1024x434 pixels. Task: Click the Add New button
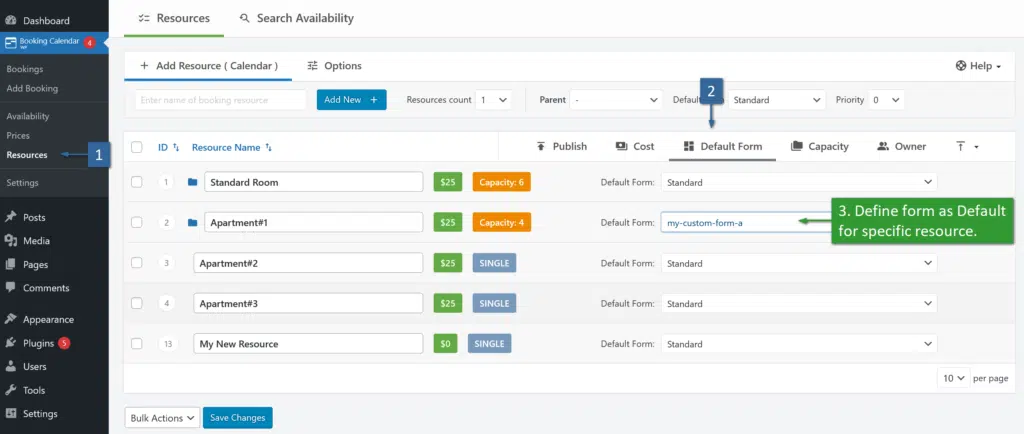pyautogui.click(x=351, y=100)
